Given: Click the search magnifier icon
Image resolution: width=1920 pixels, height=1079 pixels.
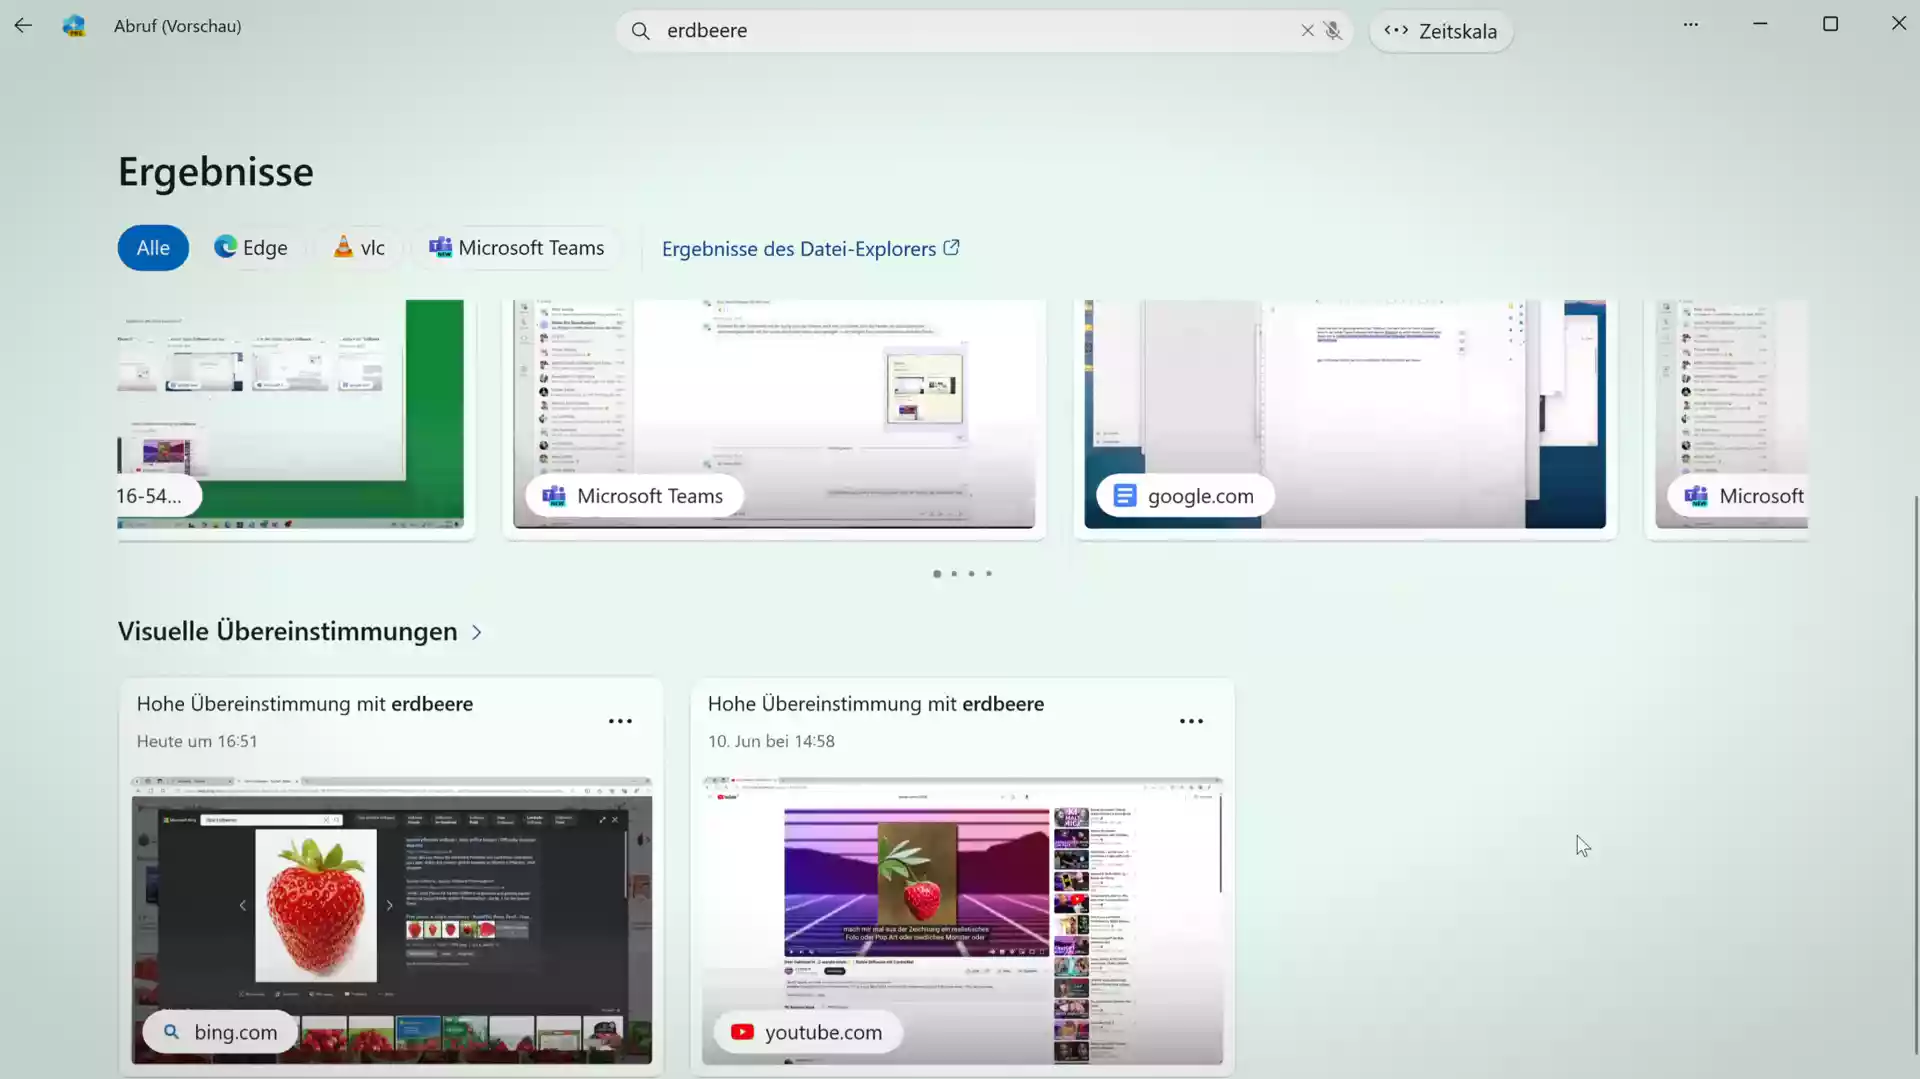Looking at the screenshot, I should click(641, 31).
